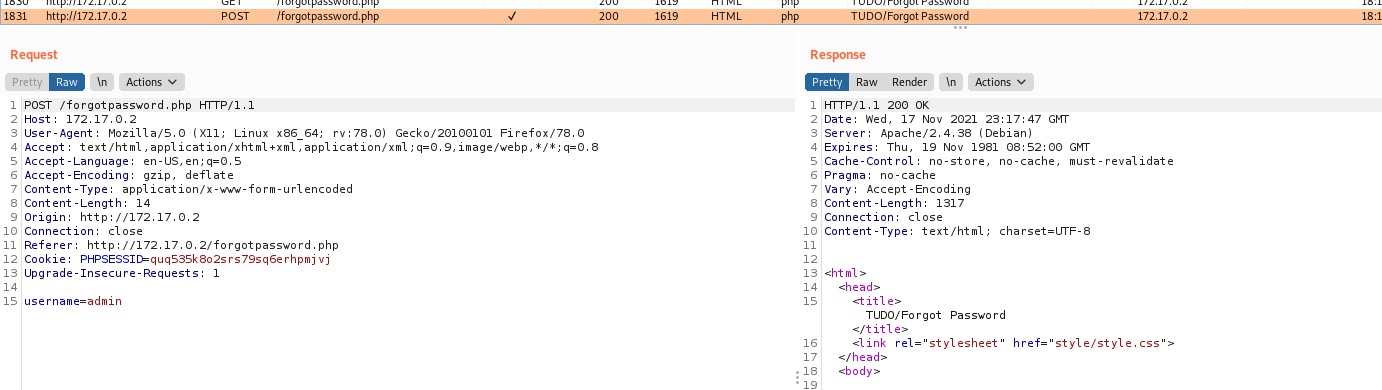Screen dimensions: 1382x390
Task: Click the POST /forgotpassword.php HTTP/1.1 request line
Action: point(139,105)
